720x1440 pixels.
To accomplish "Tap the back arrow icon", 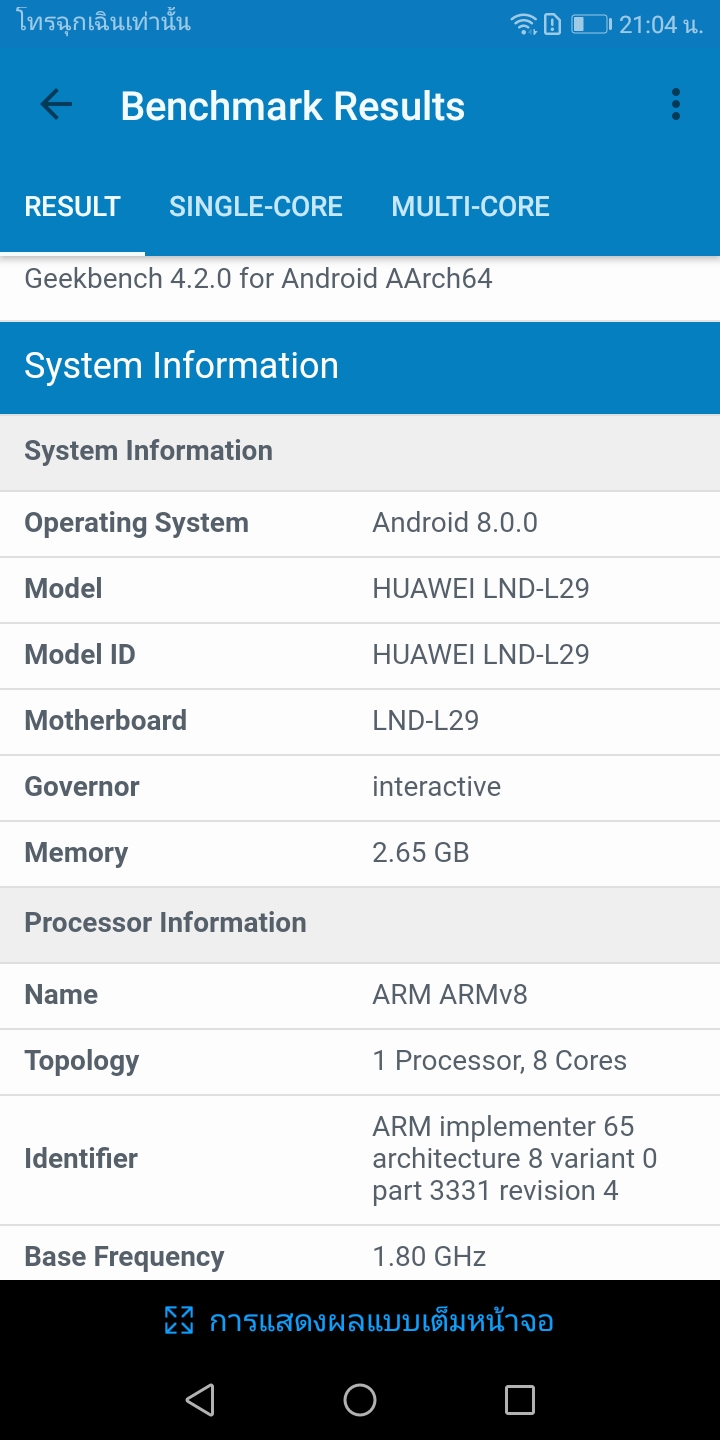I will pyautogui.click(x=56, y=105).
